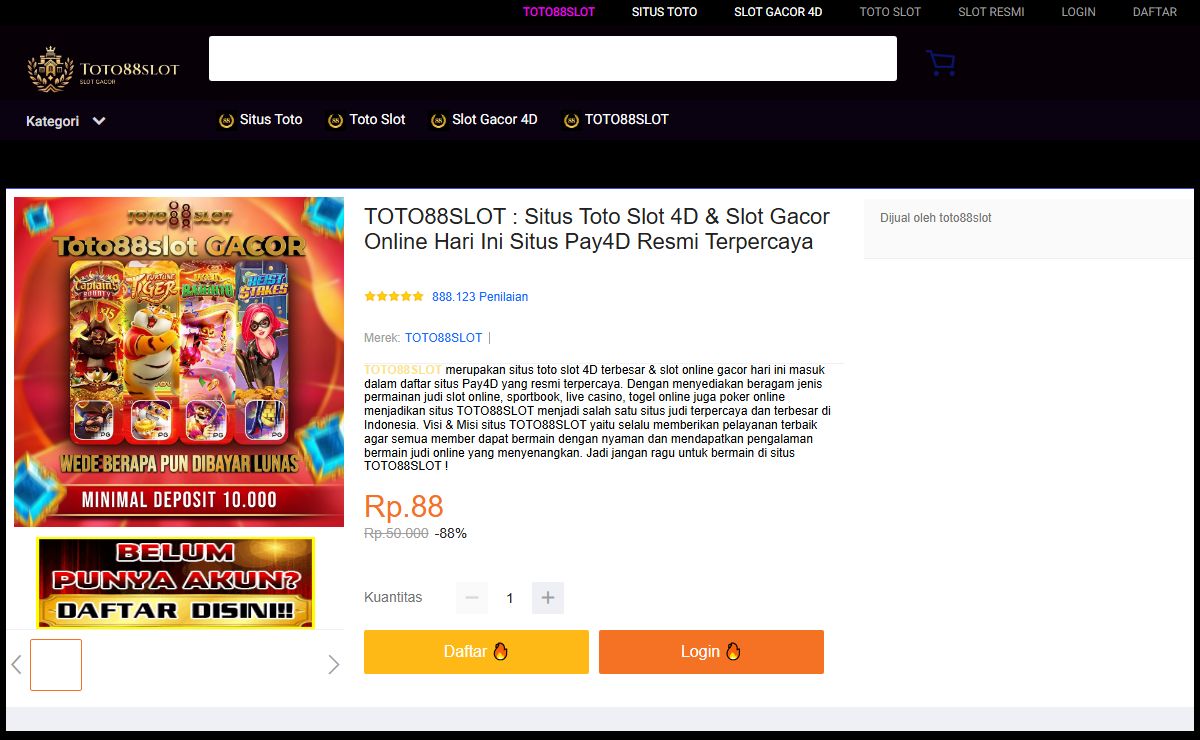This screenshot has width=1200, height=740.
Task: Click the orange Login button
Action: click(711, 652)
